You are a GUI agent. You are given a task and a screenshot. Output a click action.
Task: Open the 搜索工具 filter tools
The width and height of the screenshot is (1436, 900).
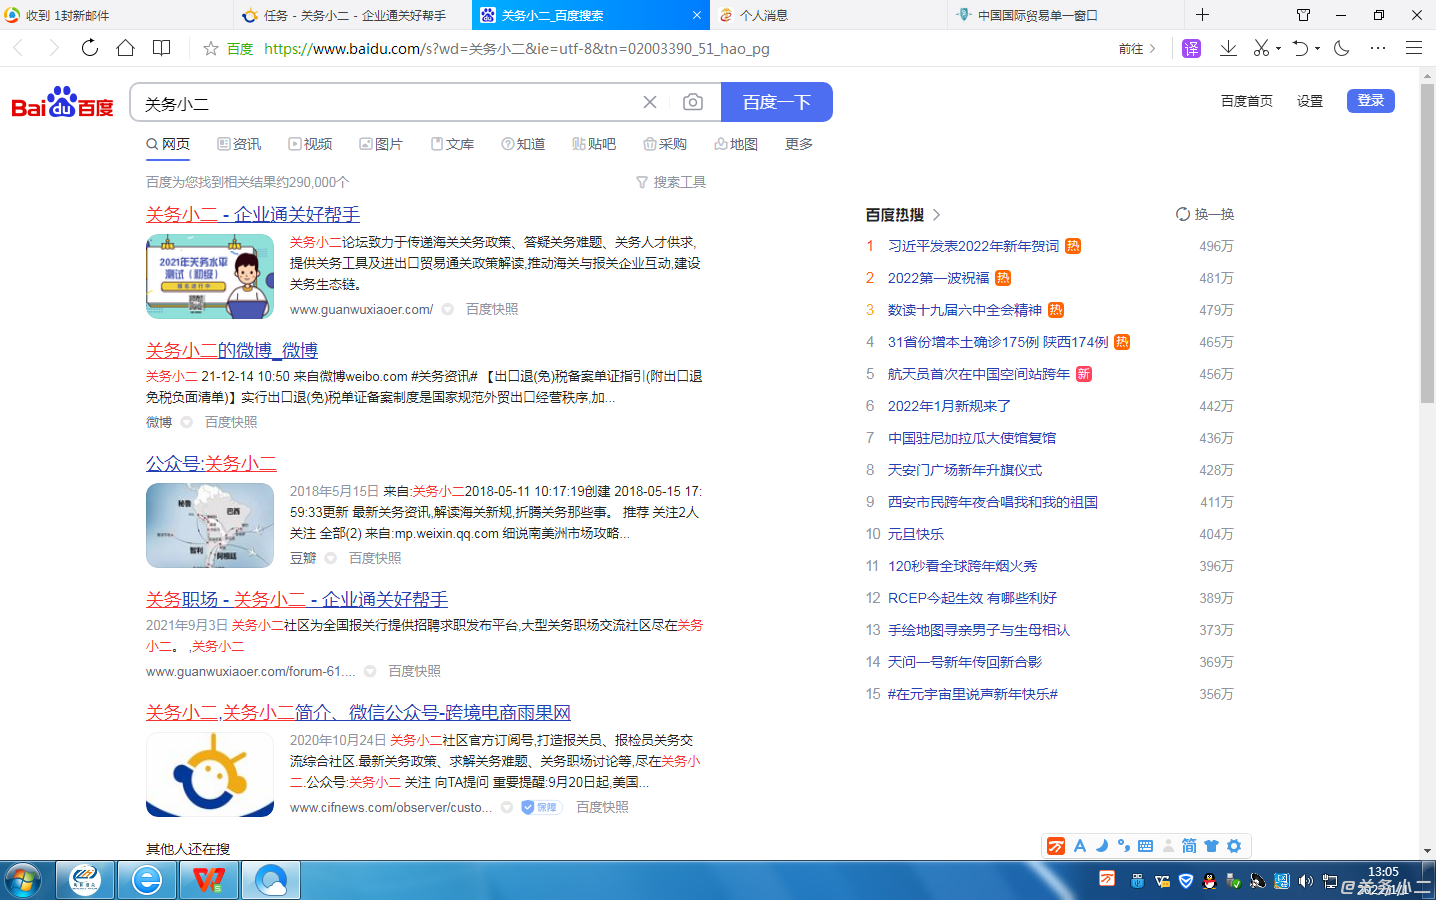click(x=671, y=182)
